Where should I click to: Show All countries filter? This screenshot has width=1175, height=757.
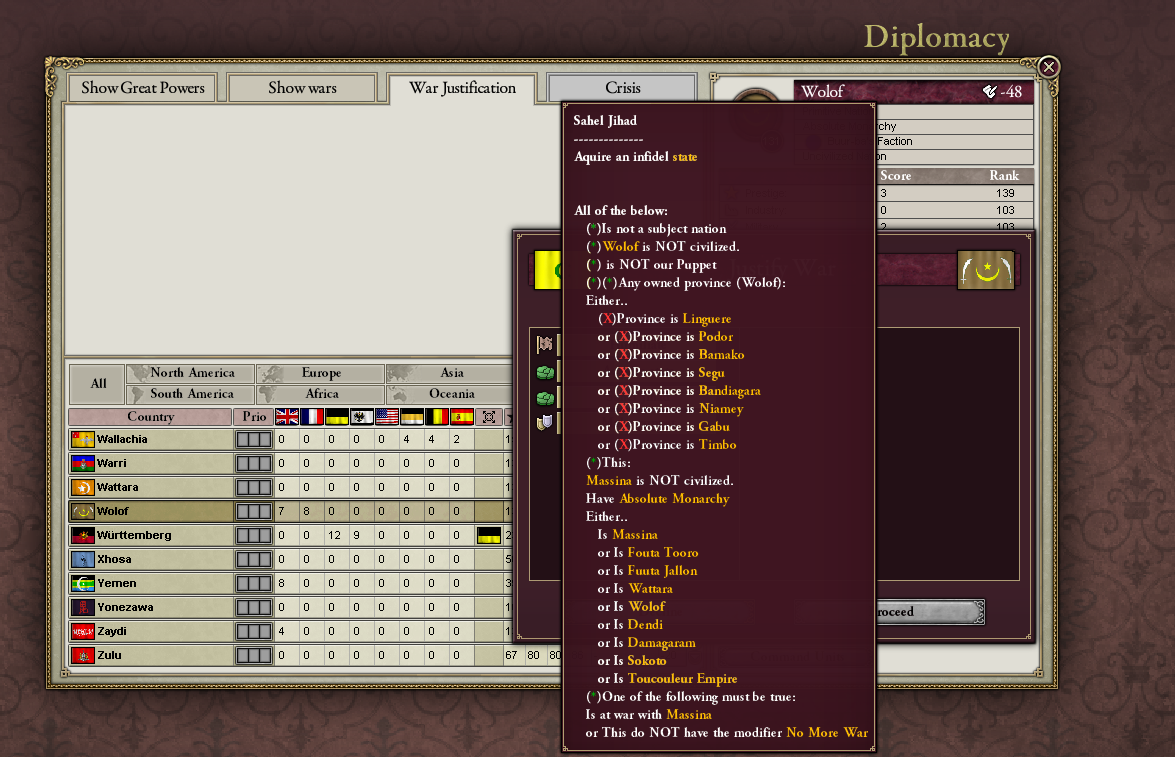coord(98,383)
